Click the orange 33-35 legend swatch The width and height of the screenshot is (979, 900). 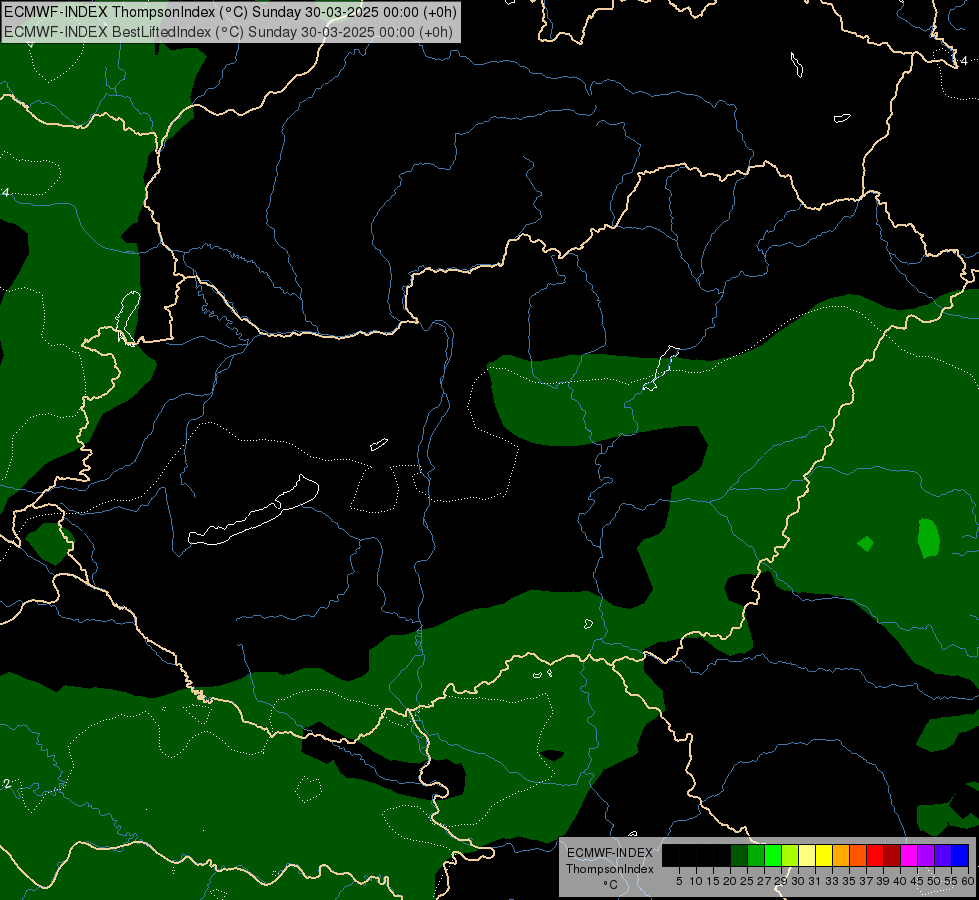coord(841,855)
